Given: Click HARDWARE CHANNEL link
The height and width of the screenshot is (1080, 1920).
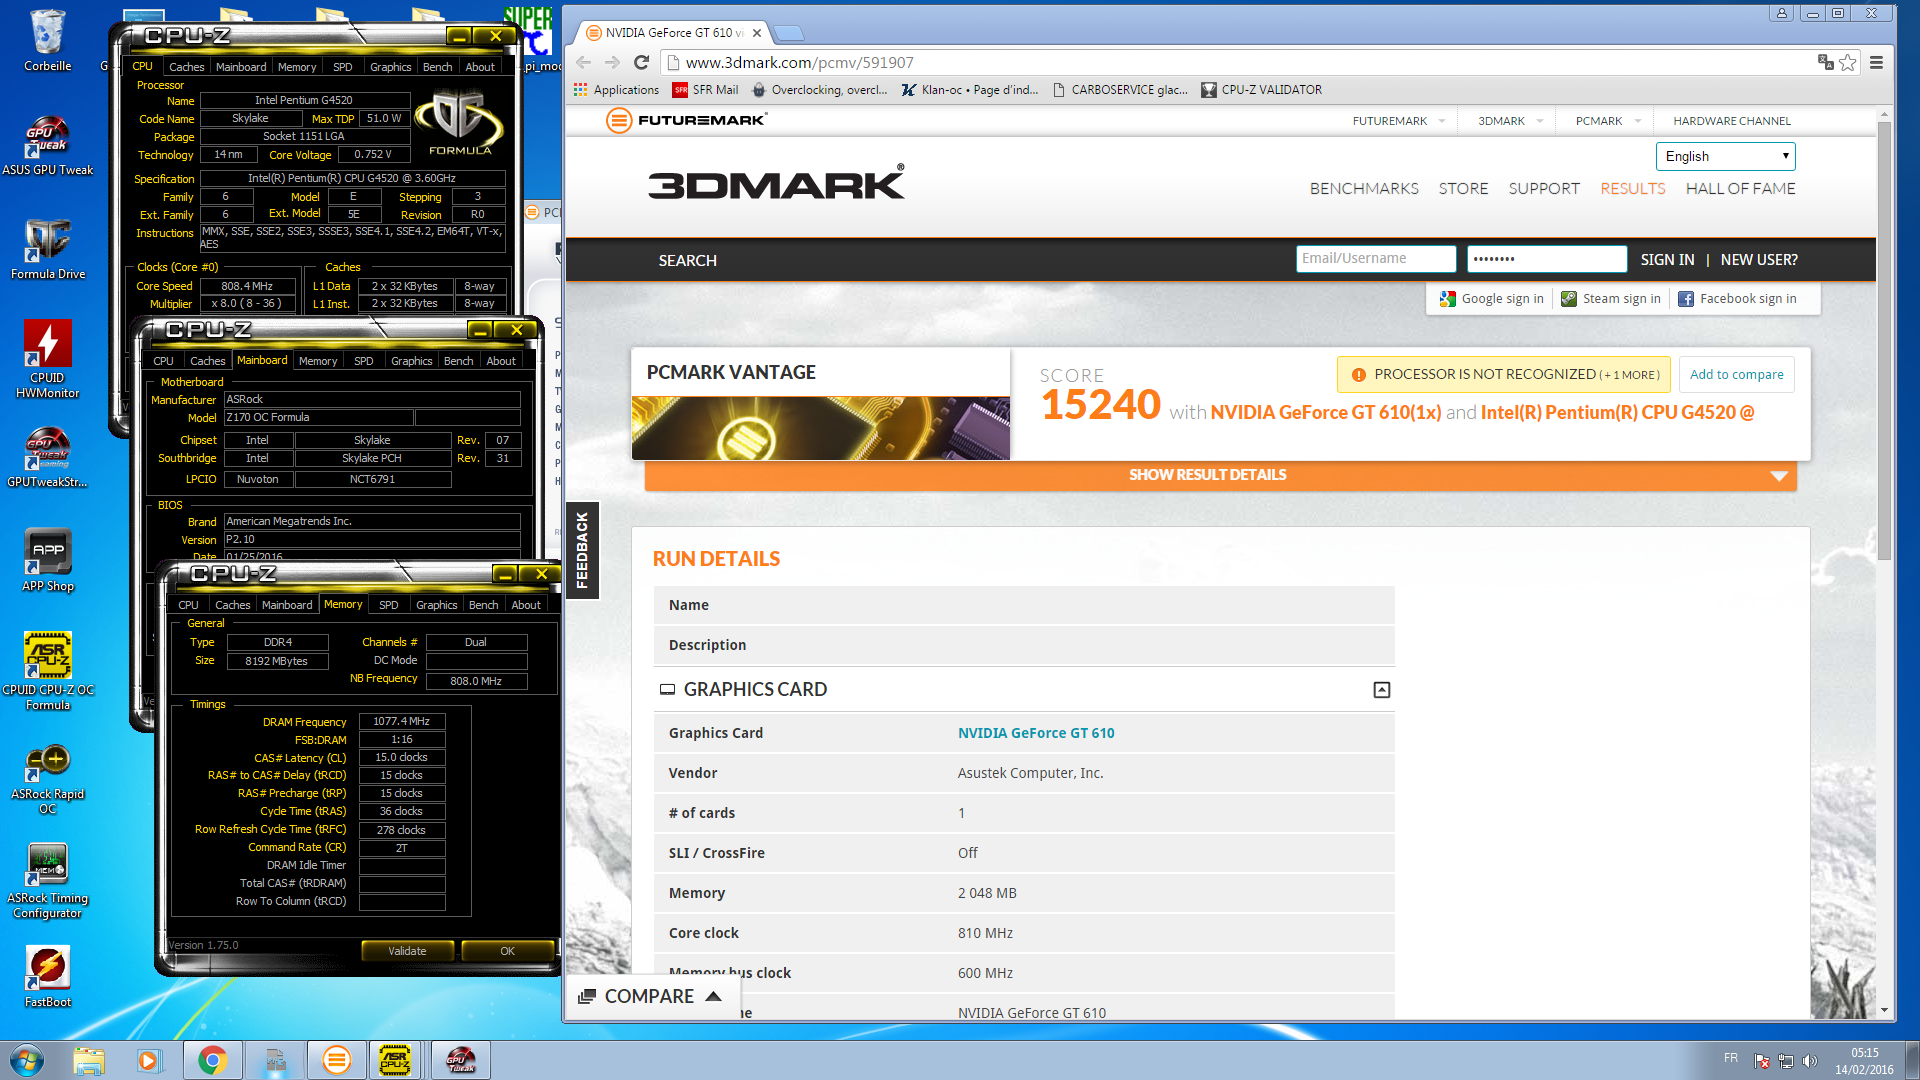Looking at the screenshot, I should (1732, 121).
